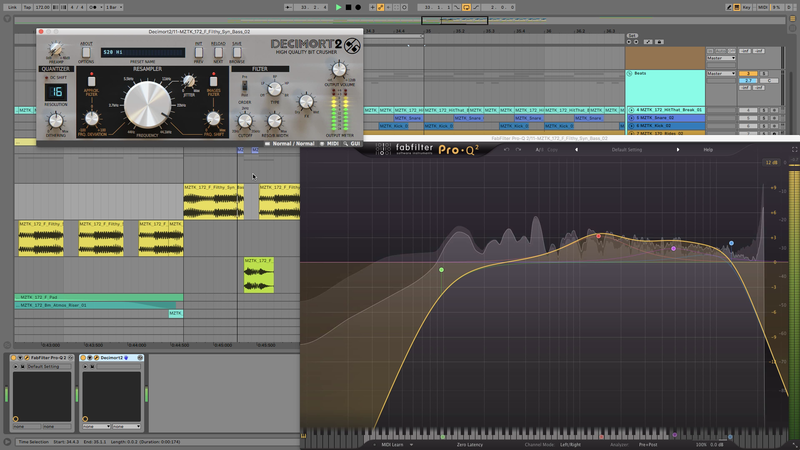Click the large Resampler FREQUENCY knob
The image size is (800, 450).
click(147, 104)
